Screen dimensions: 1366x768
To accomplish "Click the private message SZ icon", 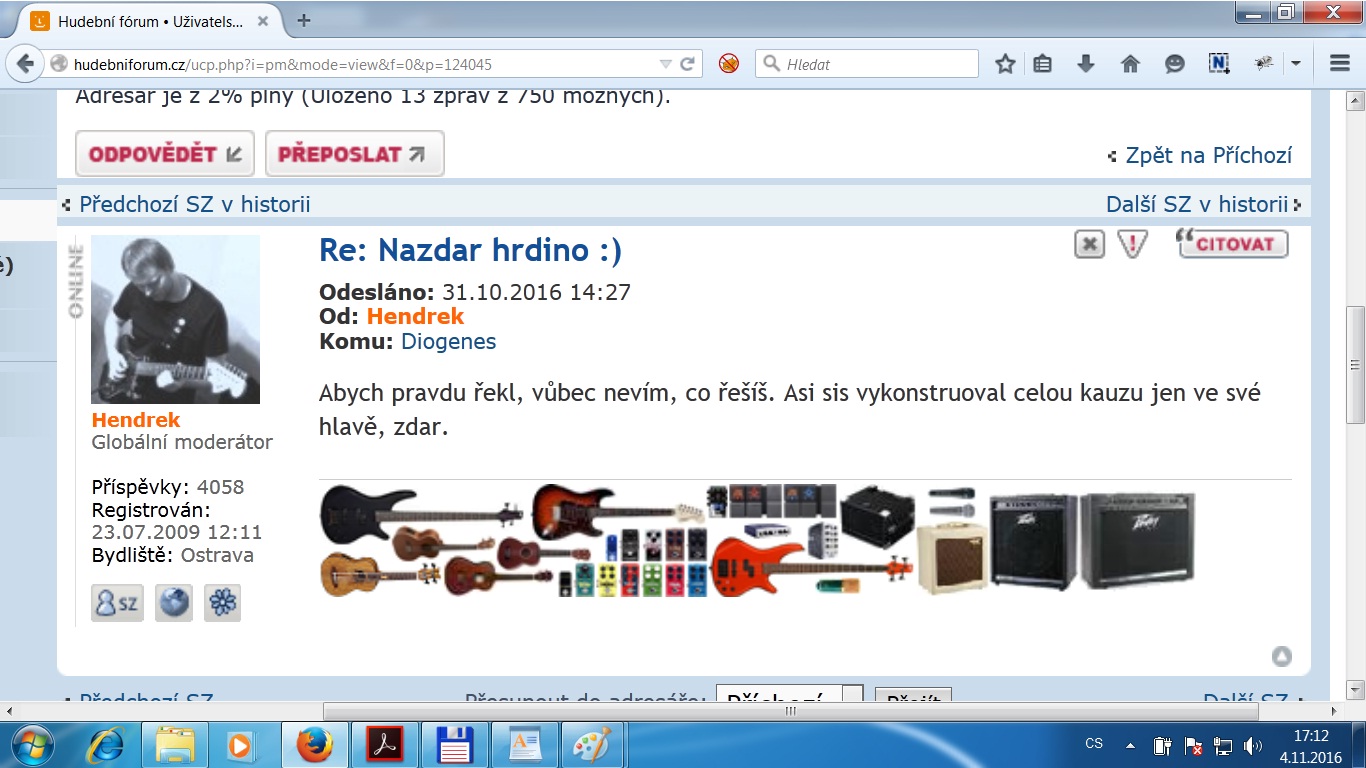I will [x=116, y=603].
